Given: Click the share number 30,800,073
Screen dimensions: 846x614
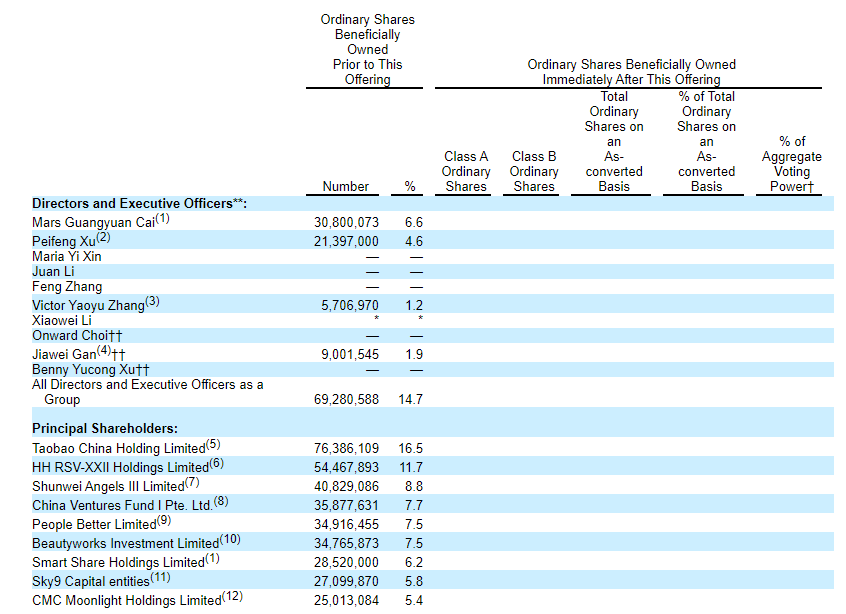Looking at the screenshot, I should point(346,222).
